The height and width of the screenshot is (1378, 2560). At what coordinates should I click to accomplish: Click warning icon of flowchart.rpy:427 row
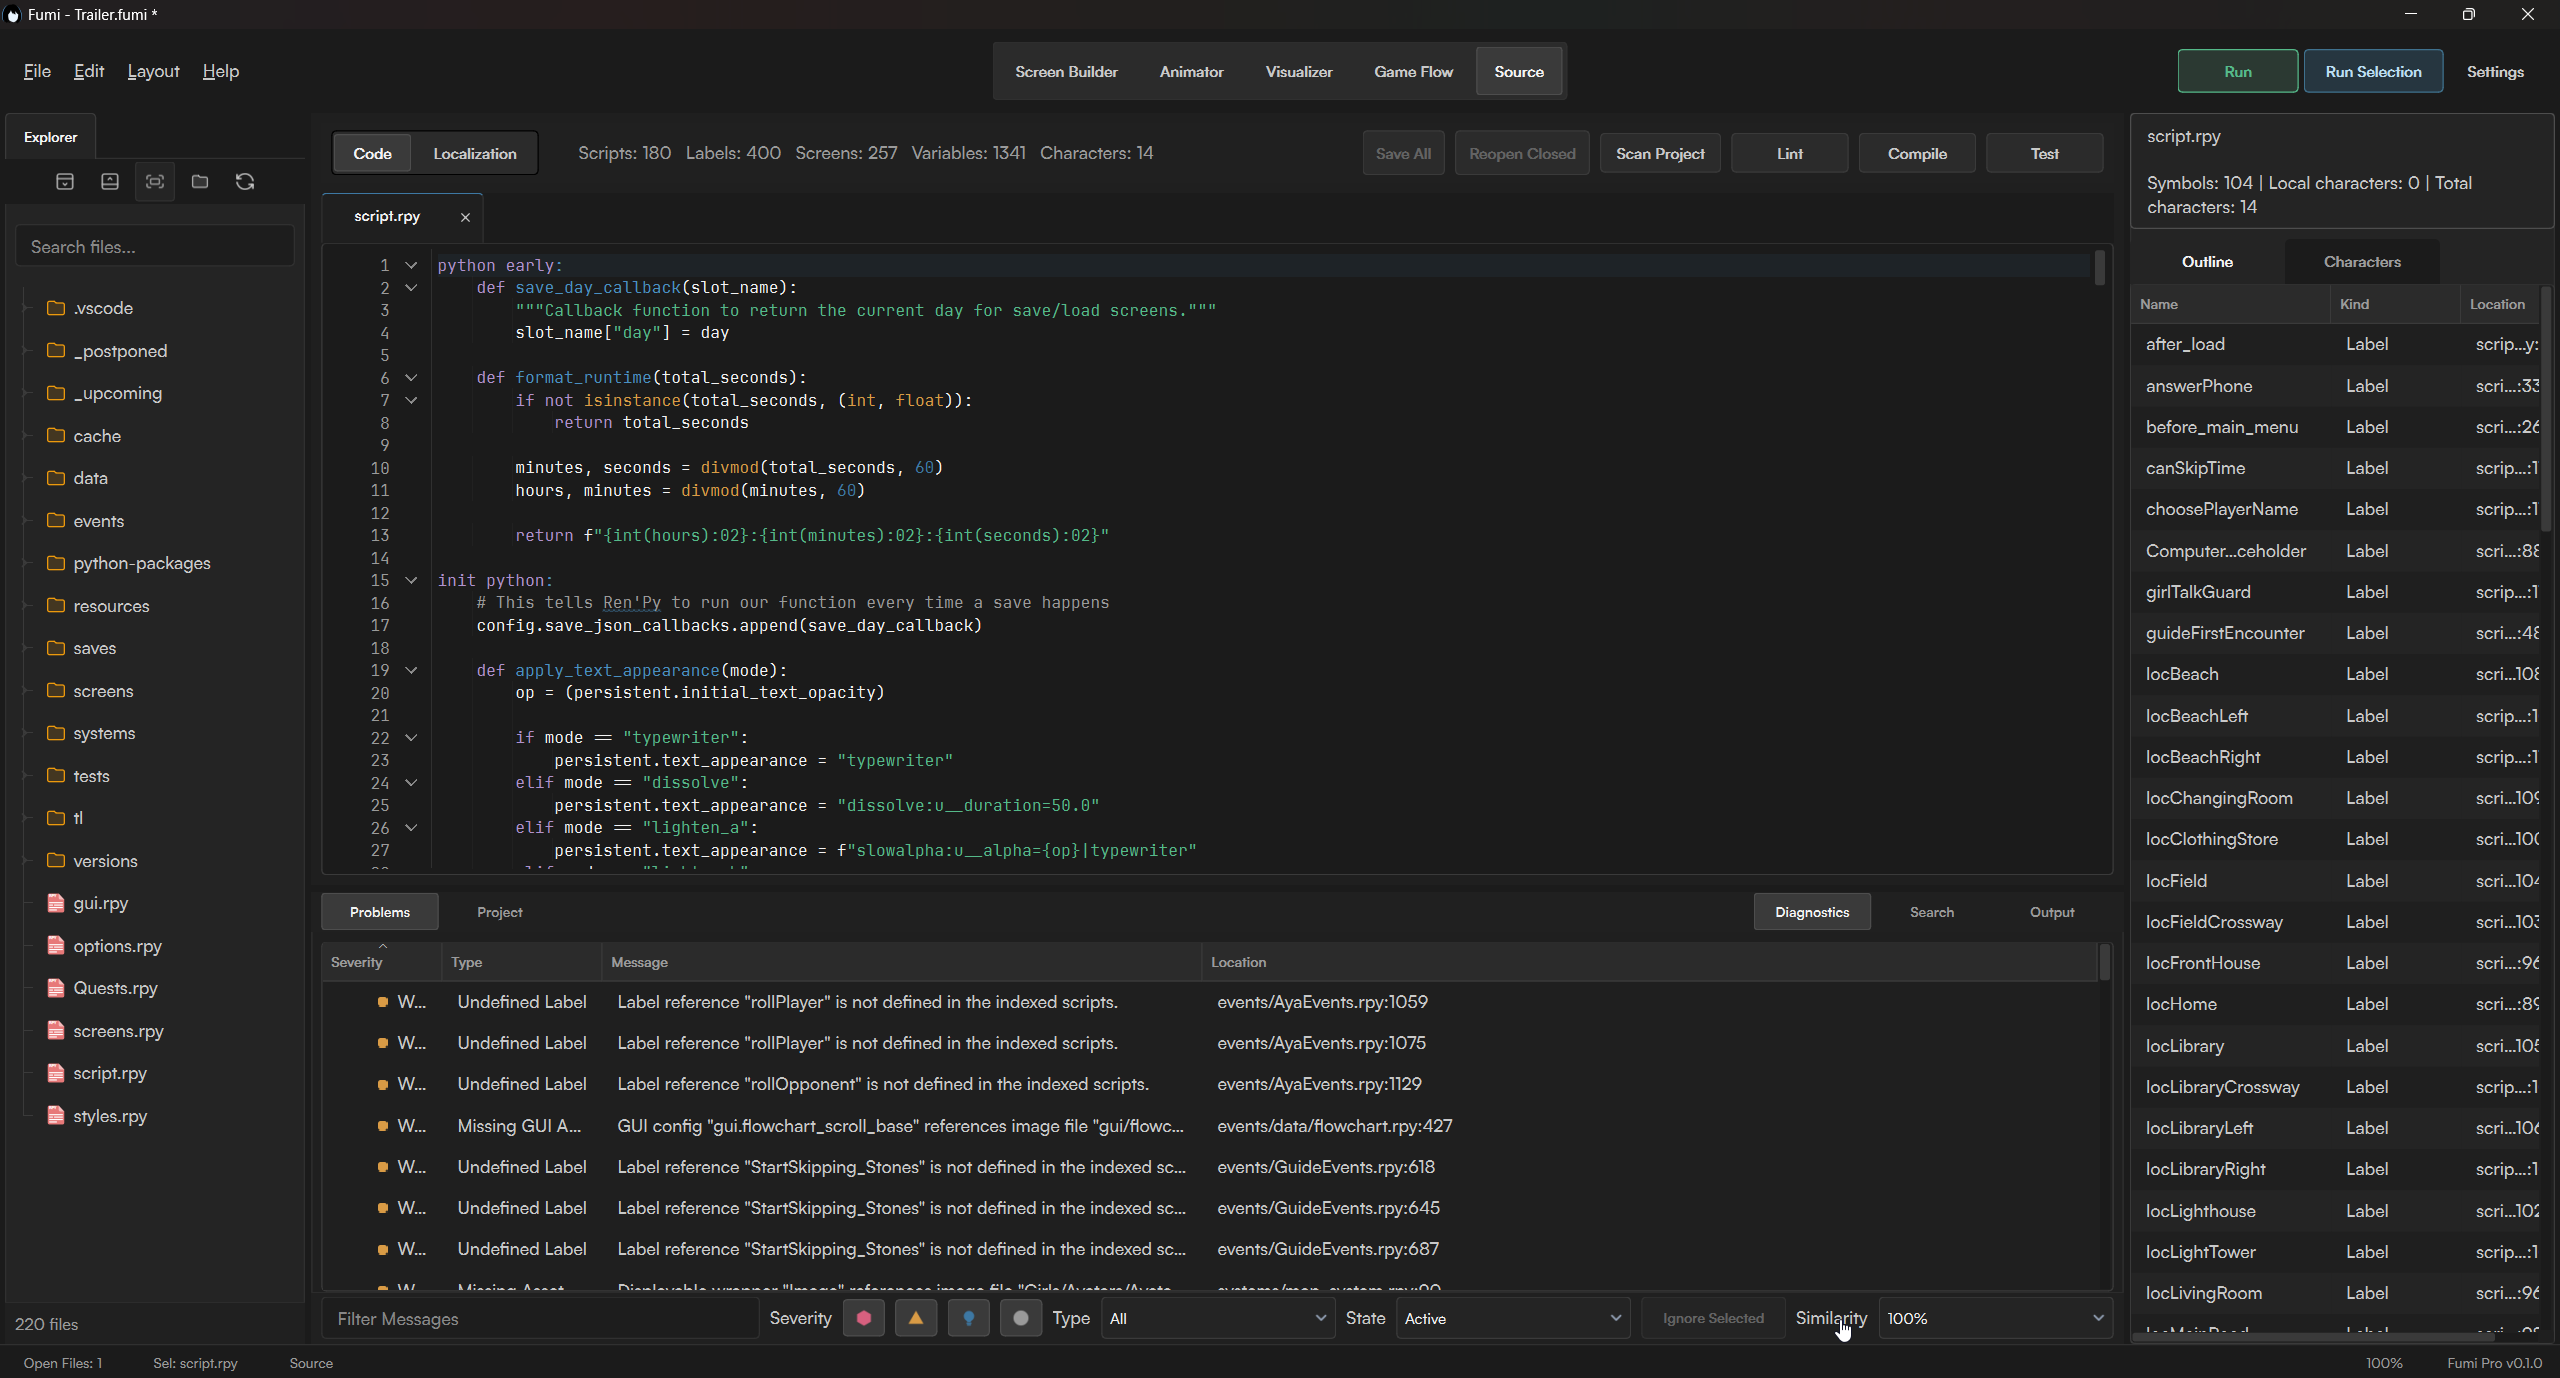click(382, 1125)
